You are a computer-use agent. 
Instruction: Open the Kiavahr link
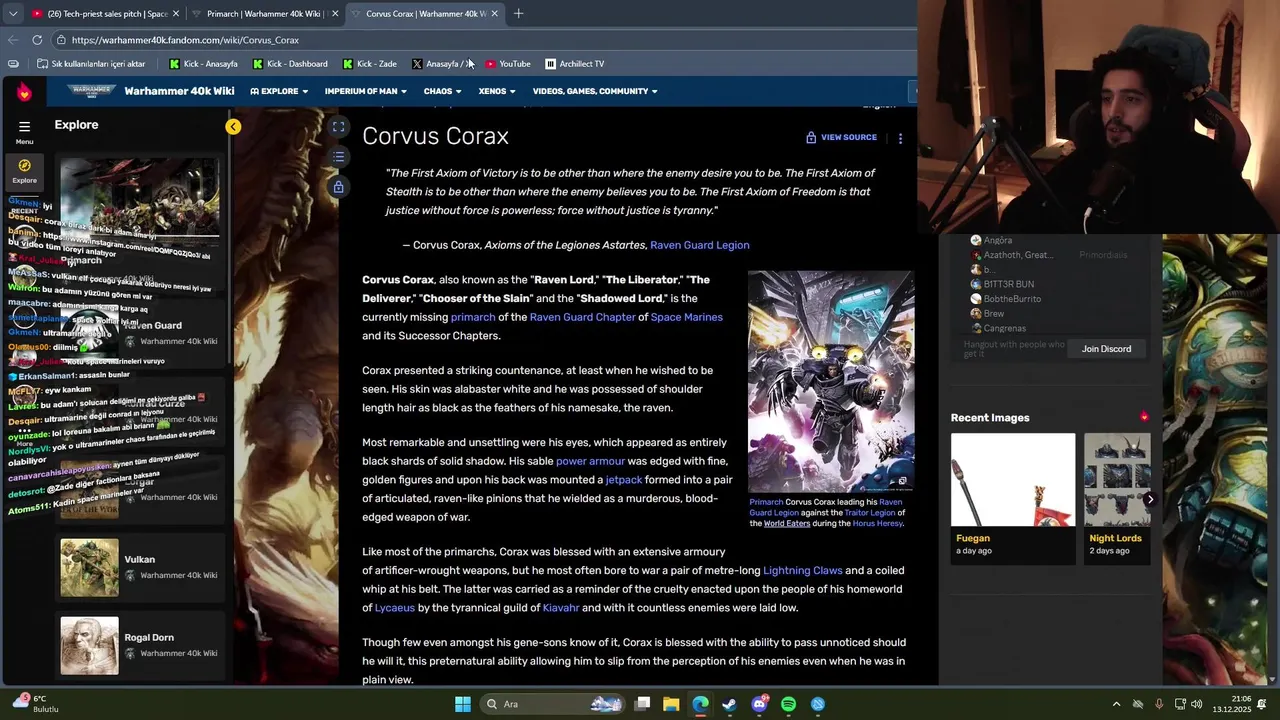(561, 608)
